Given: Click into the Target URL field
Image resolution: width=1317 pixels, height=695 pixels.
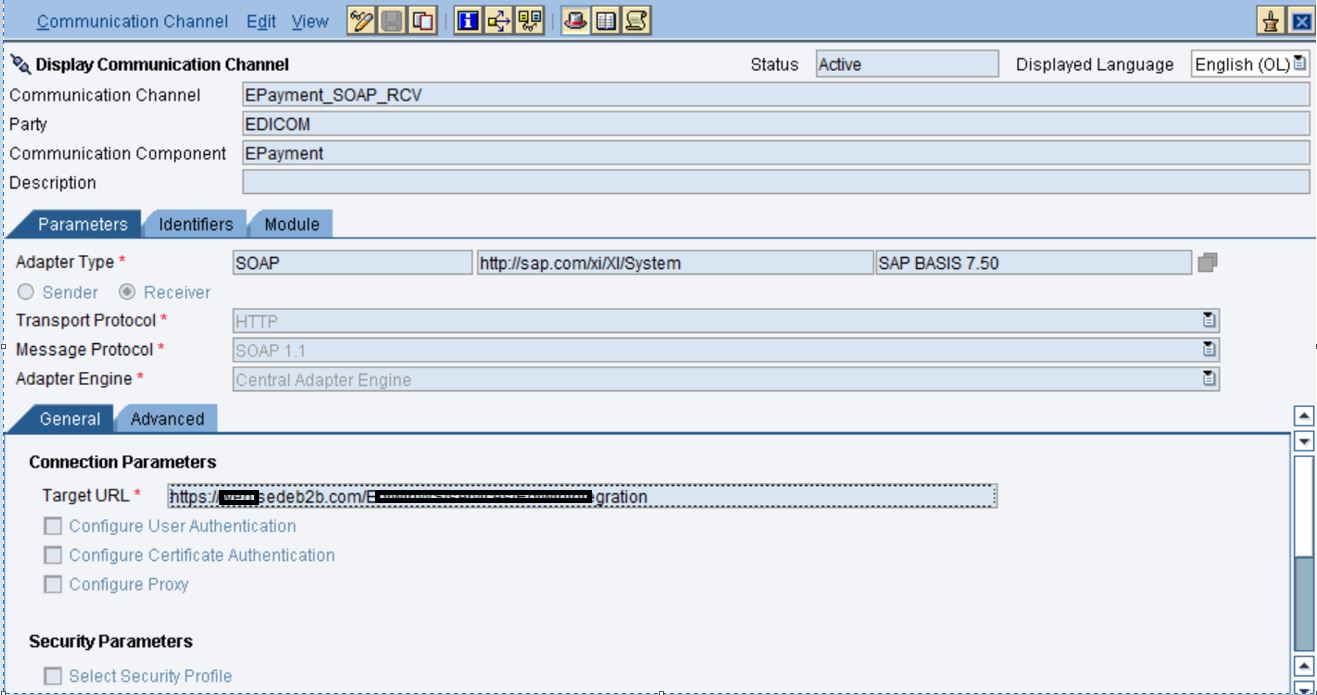Looking at the screenshot, I should pyautogui.click(x=580, y=496).
